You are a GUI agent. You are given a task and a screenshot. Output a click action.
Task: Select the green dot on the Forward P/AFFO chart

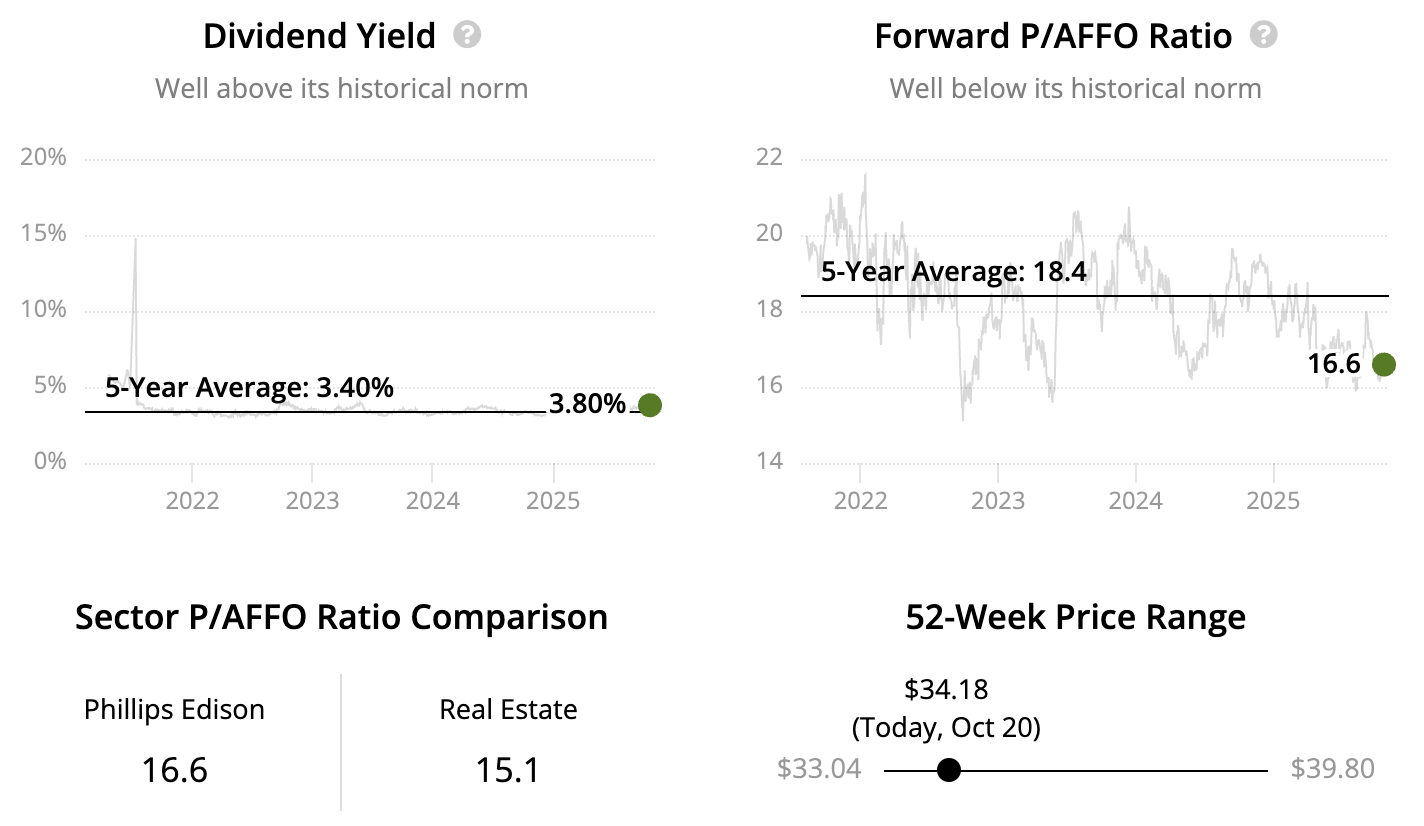(1383, 365)
